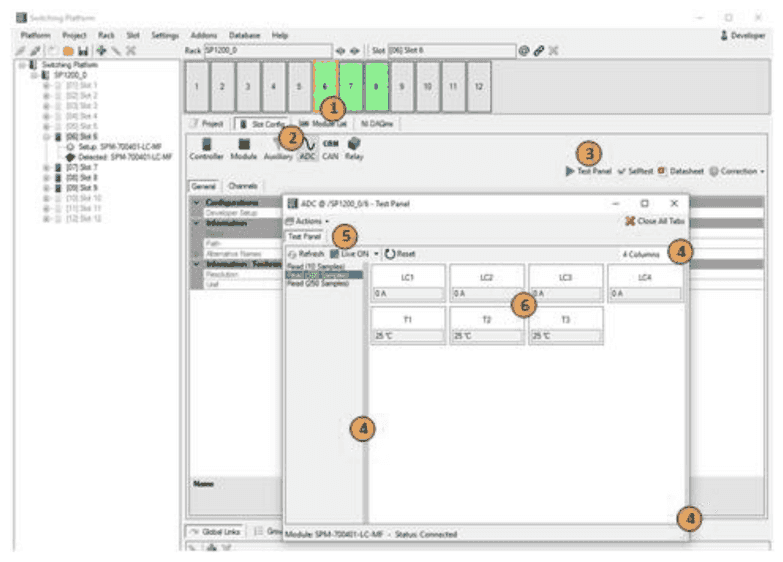Open the Datasheet for the module
This screenshot has width=783, height=562.
point(681,171)
